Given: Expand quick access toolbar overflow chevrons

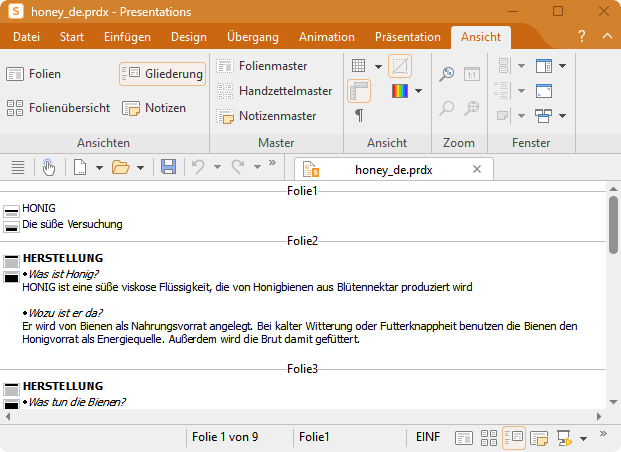Looking at the screenshot, I should coord(272,162).
